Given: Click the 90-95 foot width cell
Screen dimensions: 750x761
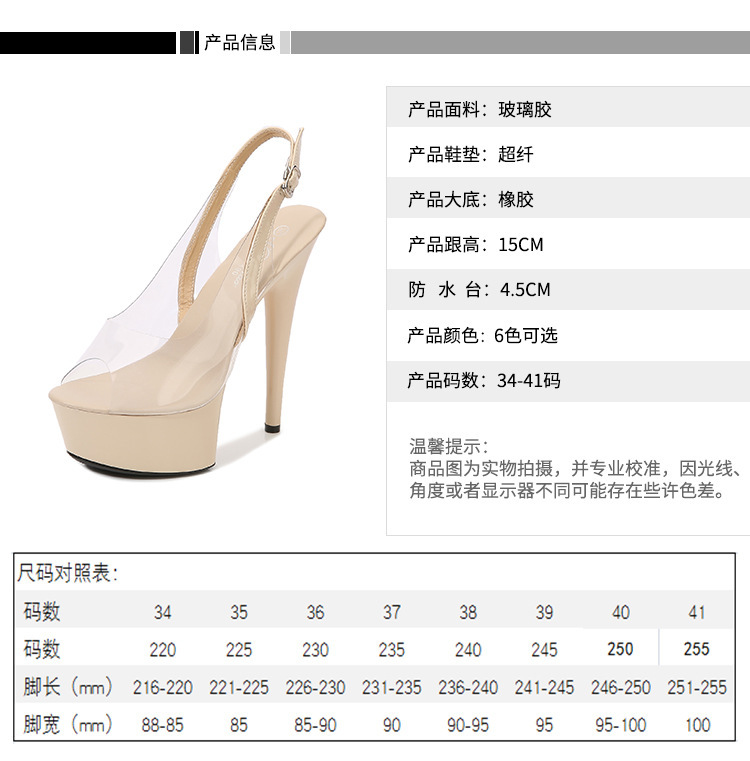Looking at the screenshot, I should tap(468, 725).
